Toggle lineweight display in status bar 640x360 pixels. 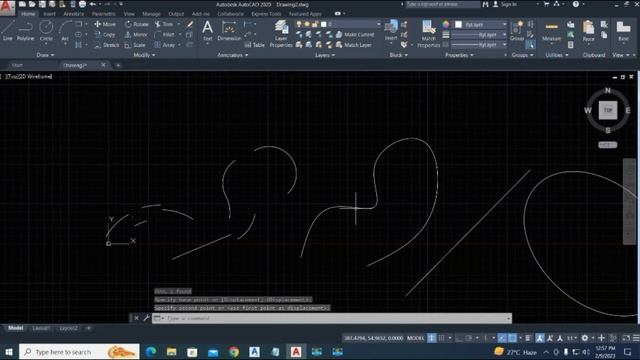[x=529, y=338]
